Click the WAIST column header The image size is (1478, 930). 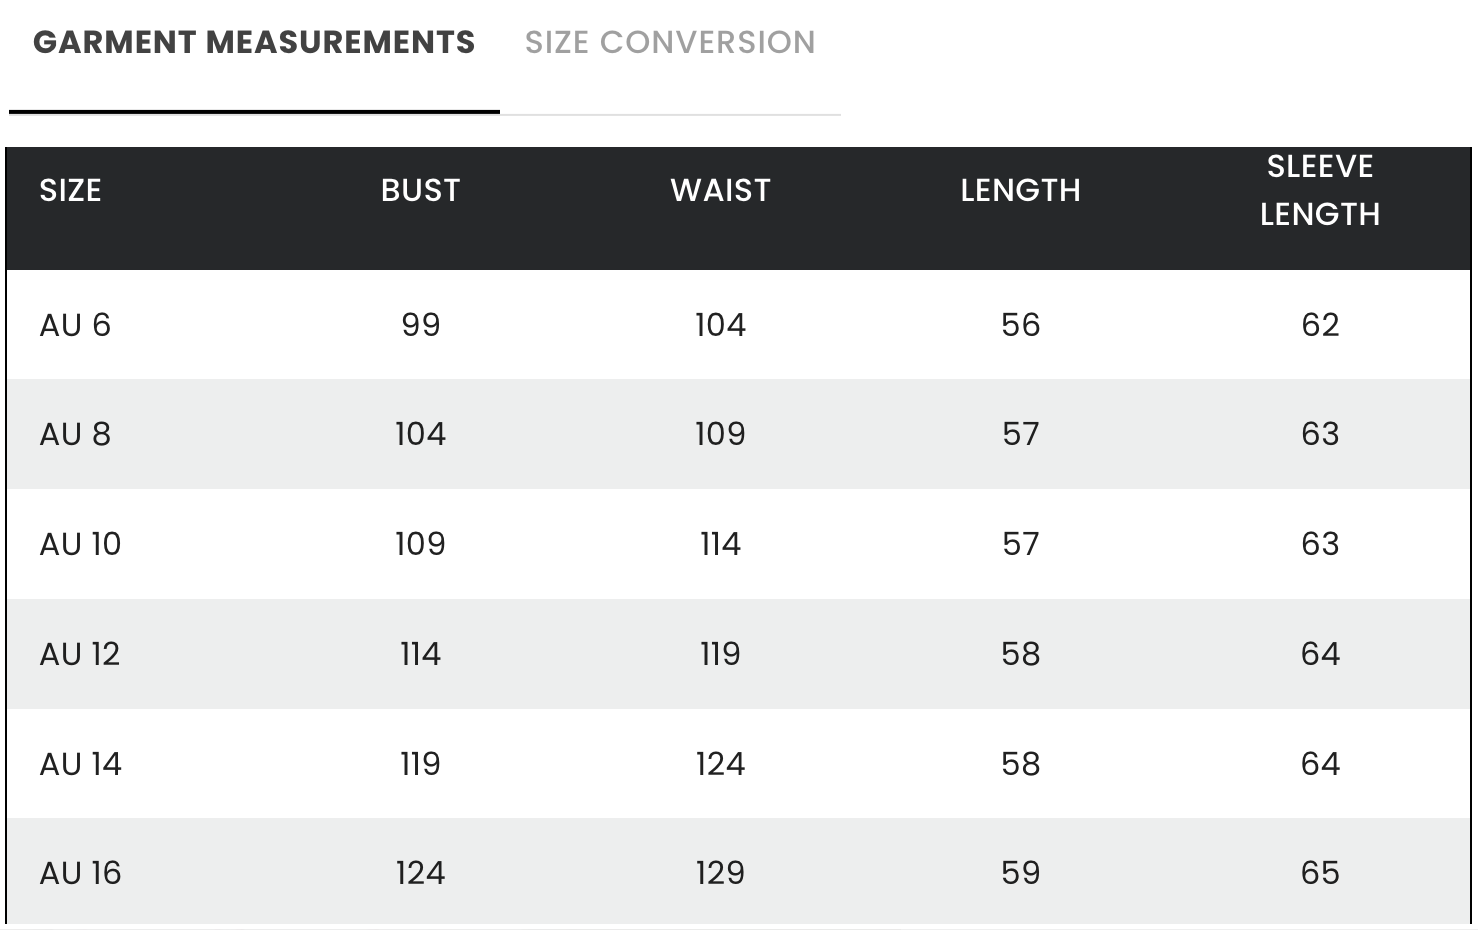[x=720, y=190]
